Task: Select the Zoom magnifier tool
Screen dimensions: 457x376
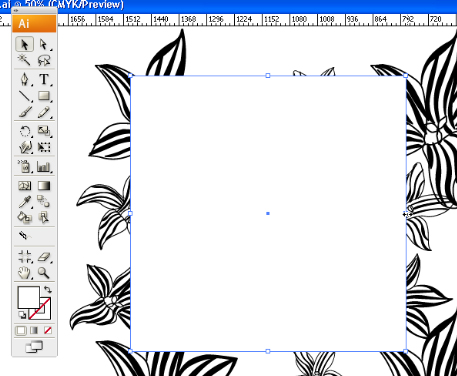Action: (44, 273)
